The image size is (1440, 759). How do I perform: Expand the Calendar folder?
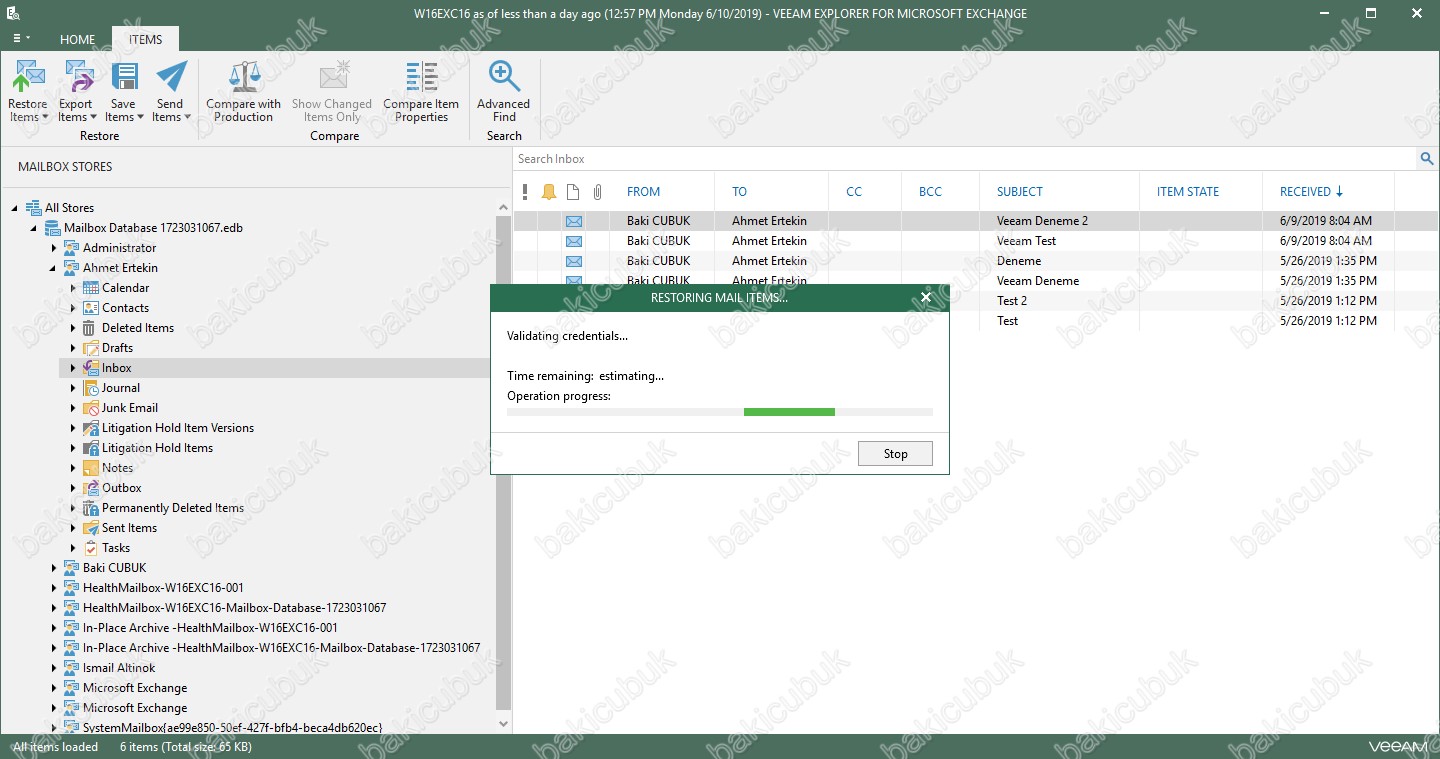pos(73,288)
